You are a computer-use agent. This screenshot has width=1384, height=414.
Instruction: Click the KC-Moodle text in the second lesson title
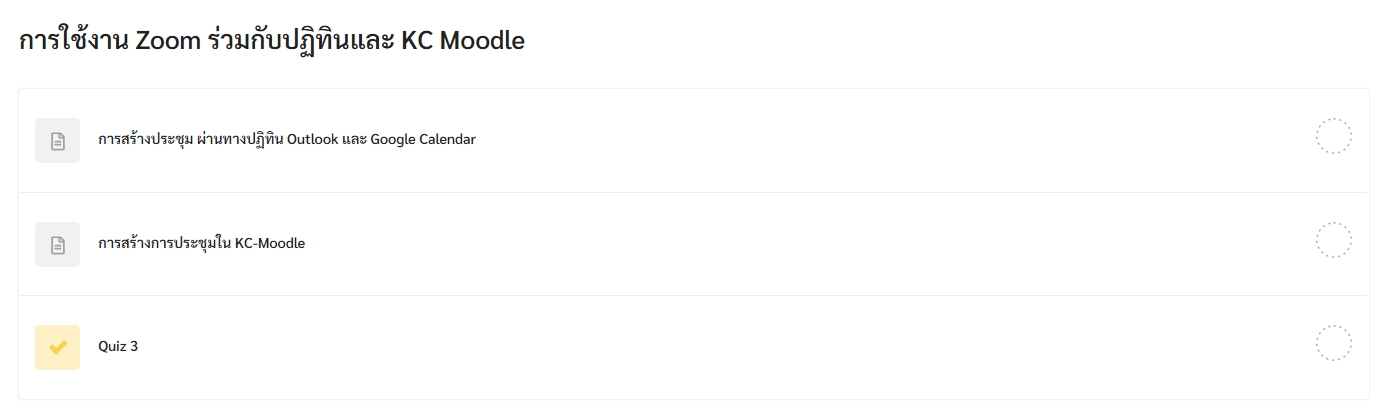[270, 244]
